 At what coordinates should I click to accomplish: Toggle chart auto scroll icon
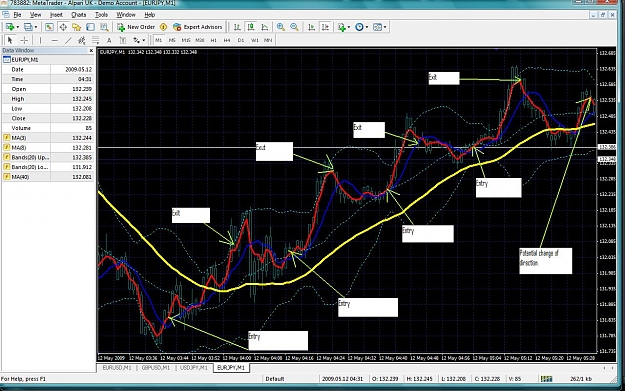(x=312, y=27)
